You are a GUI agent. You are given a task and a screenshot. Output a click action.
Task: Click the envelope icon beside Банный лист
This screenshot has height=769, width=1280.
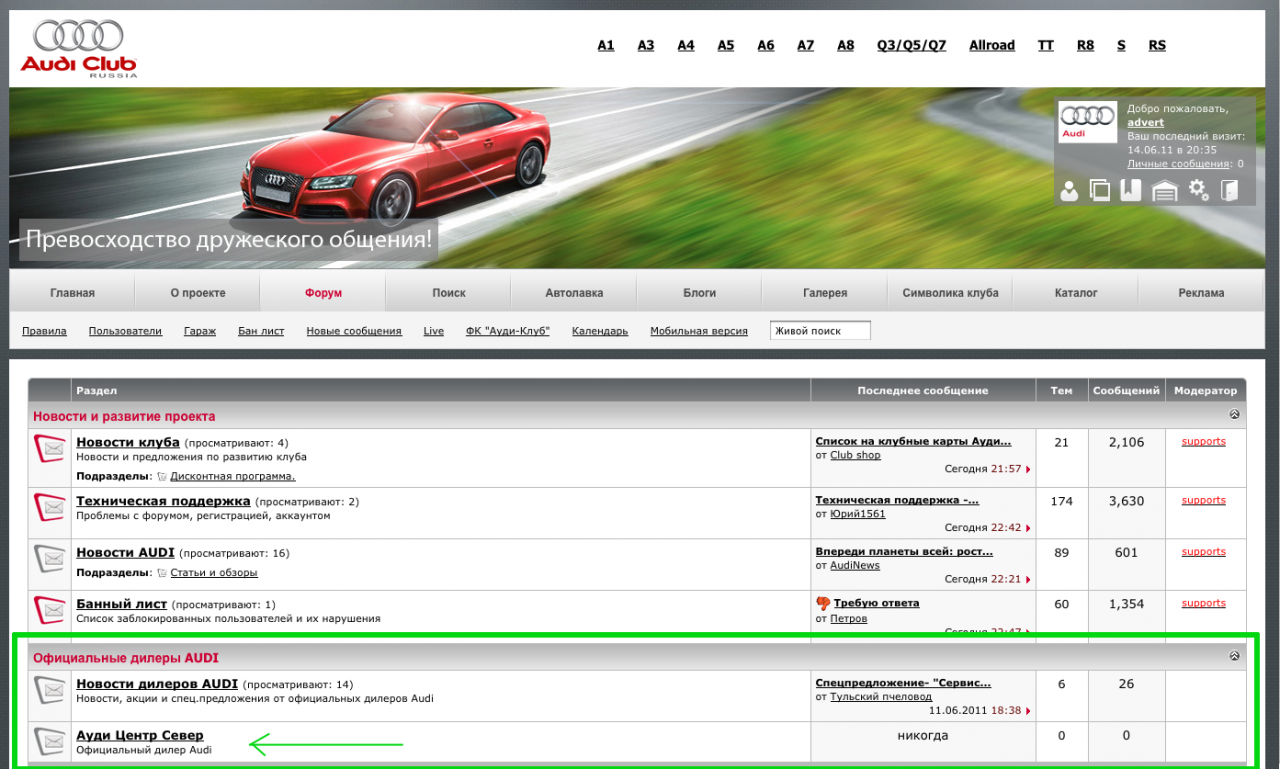tap(50, 610)
